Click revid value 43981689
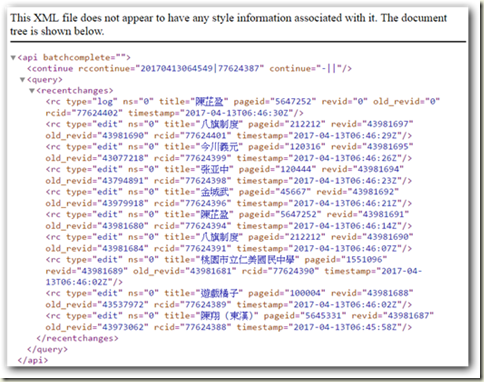484x382 pixels. 102,271
